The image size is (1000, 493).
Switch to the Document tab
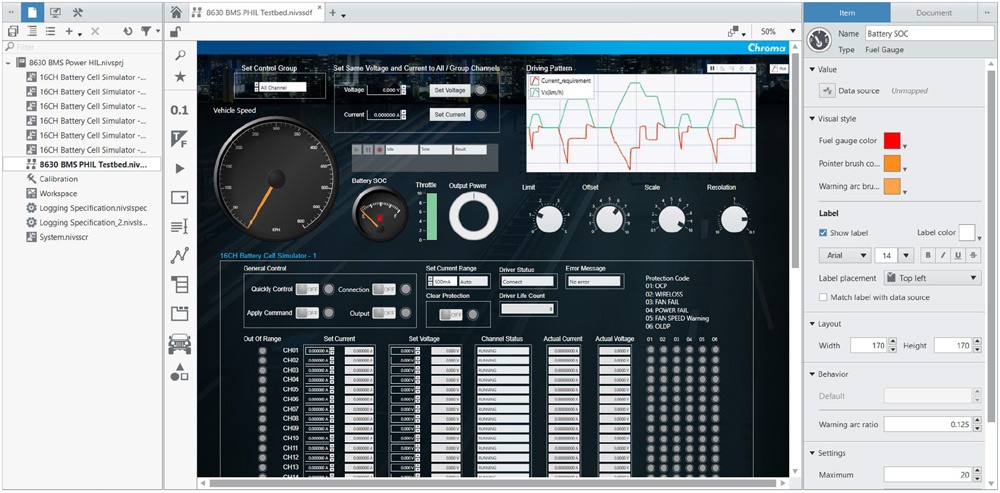click(933, 12)
